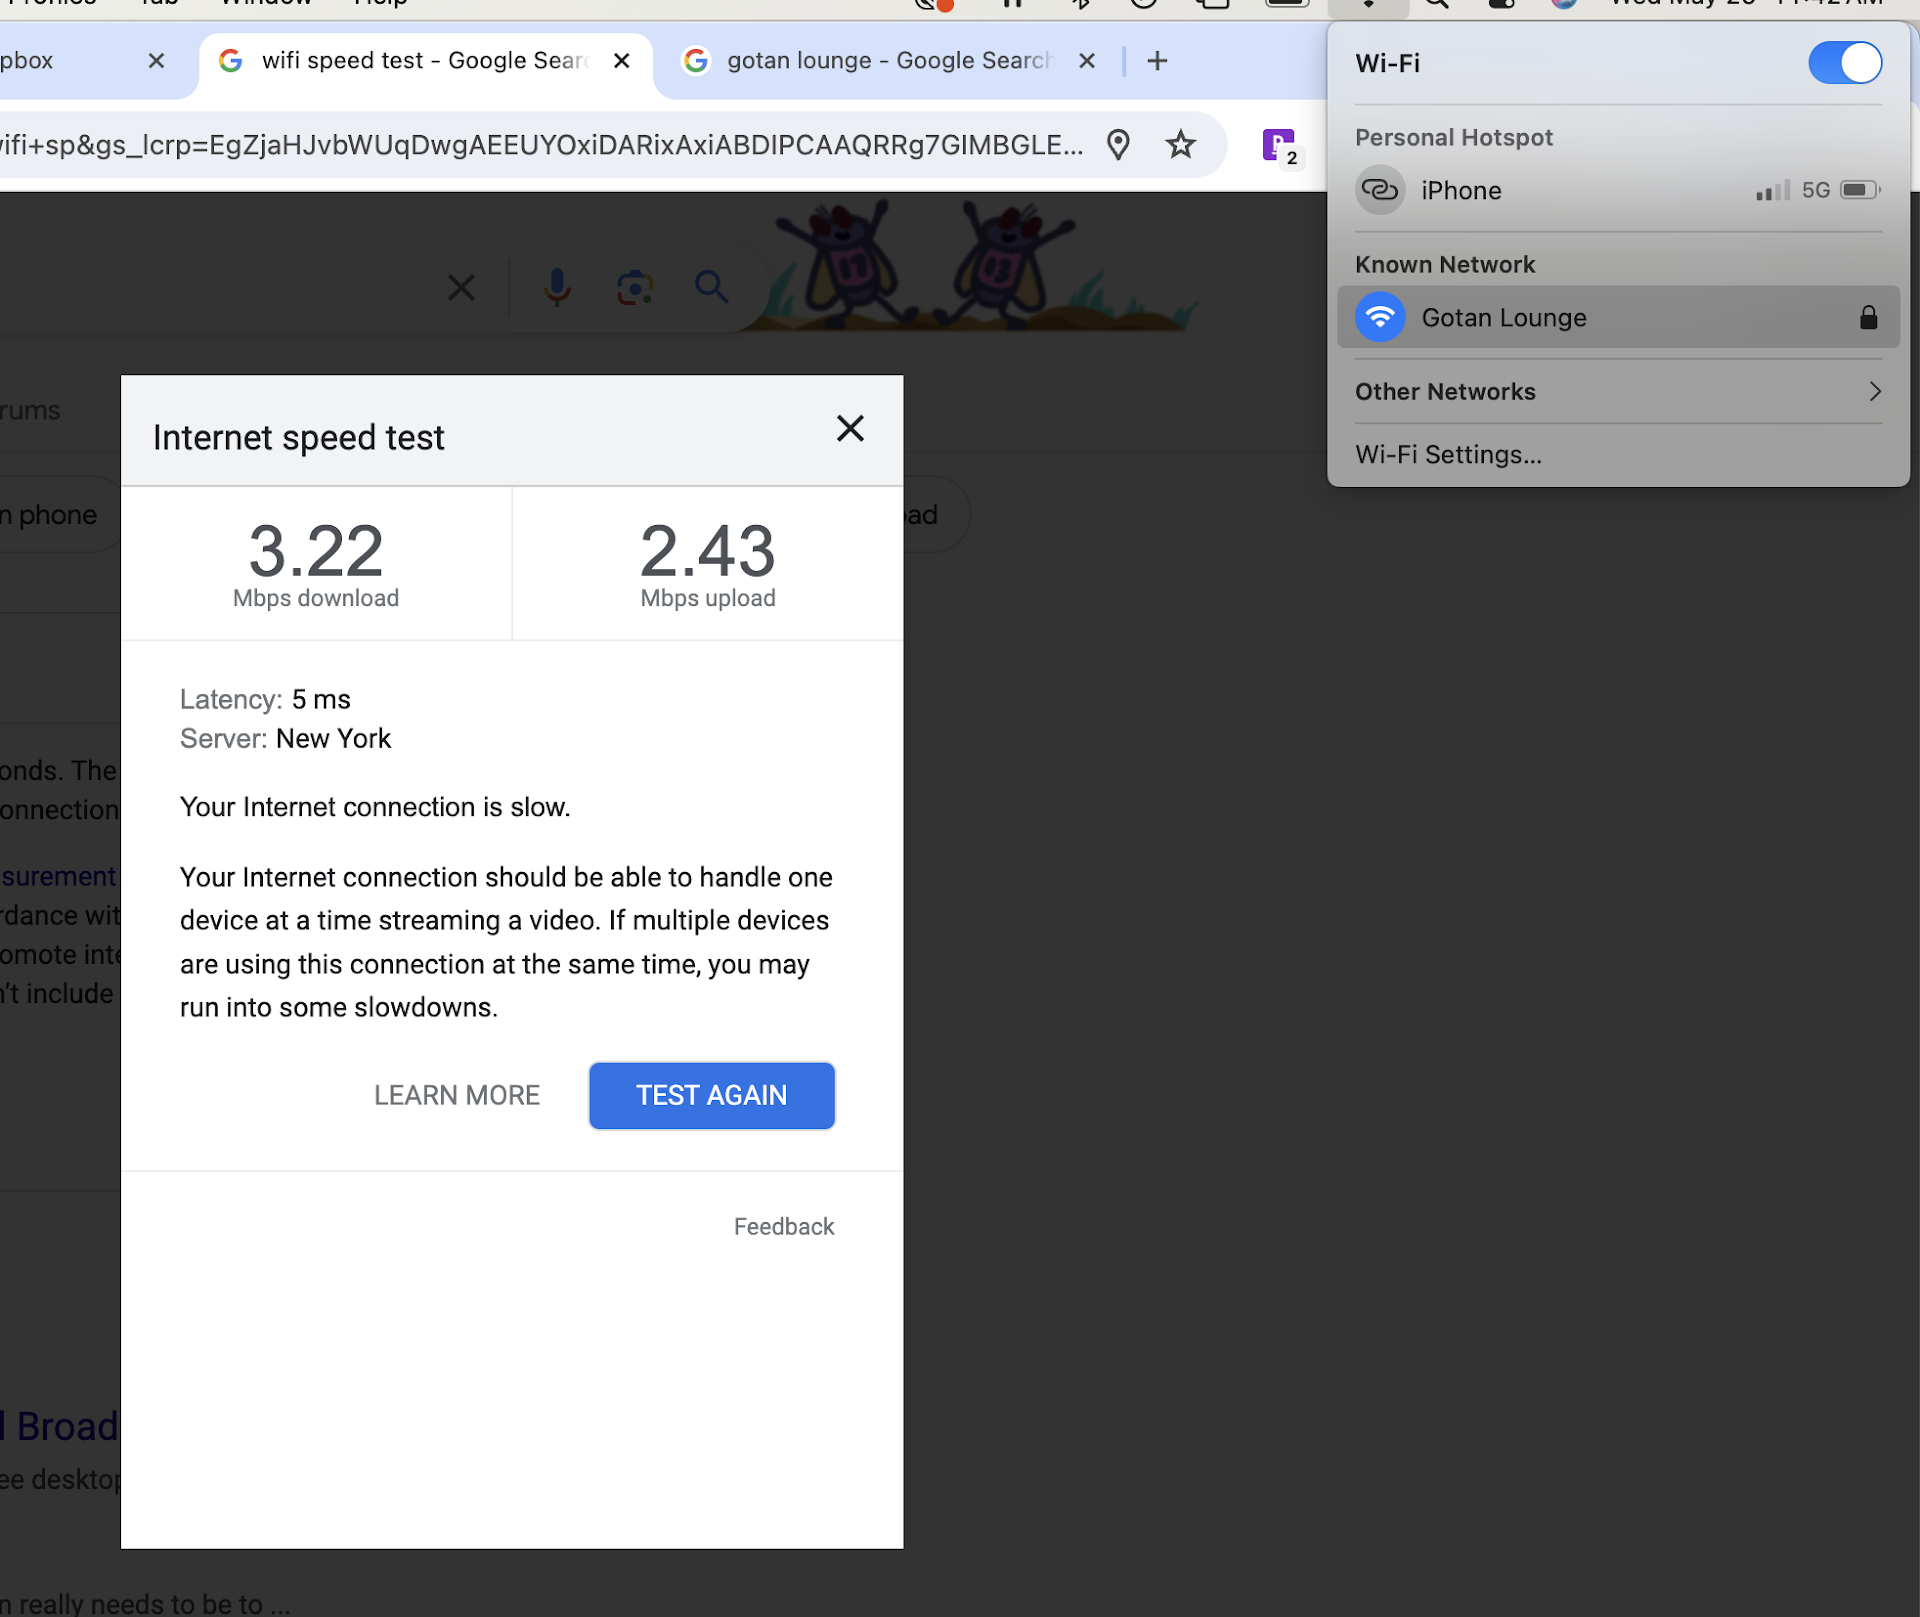Click the blue search magnifier icon

[711, 287]
